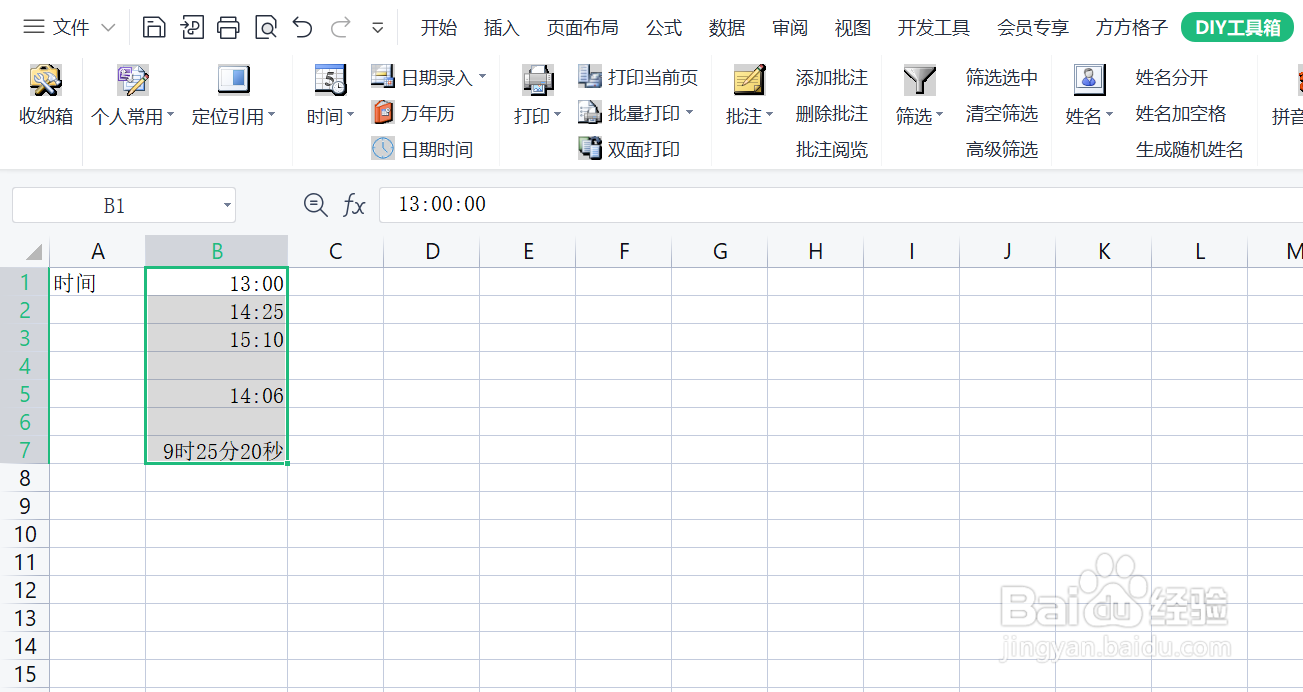Switch to the 视图 tab

pyautogui.click(x=853, y=28)
